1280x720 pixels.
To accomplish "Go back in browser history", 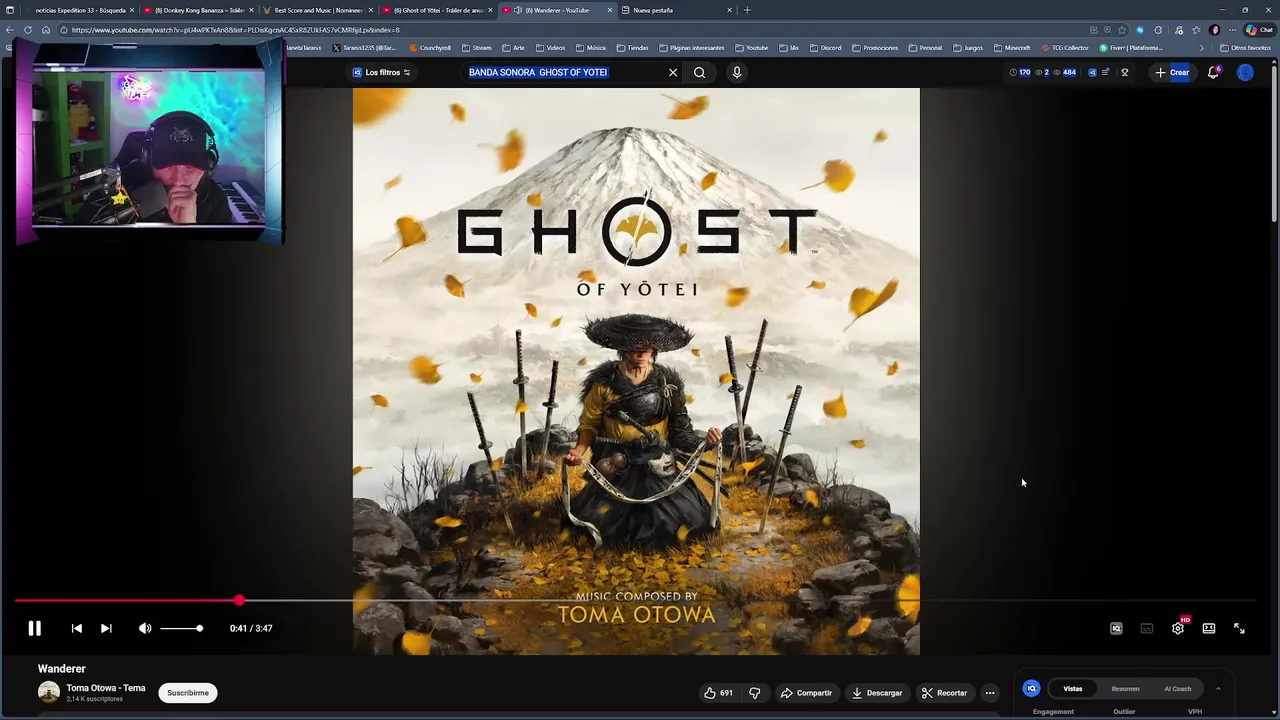I will pyautogui.click(x=10, y=30).
